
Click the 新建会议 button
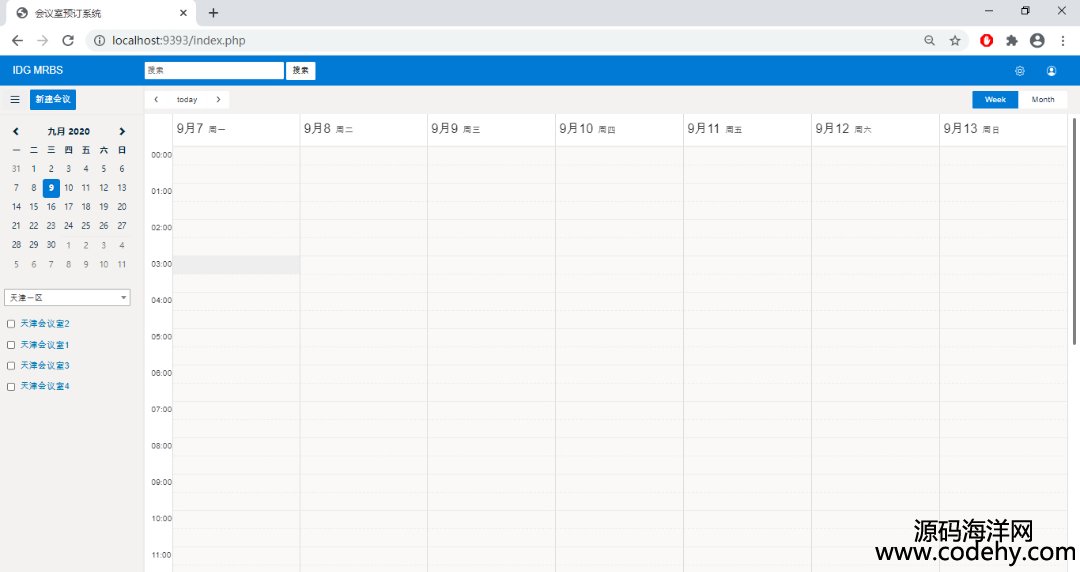coord(53,100)
